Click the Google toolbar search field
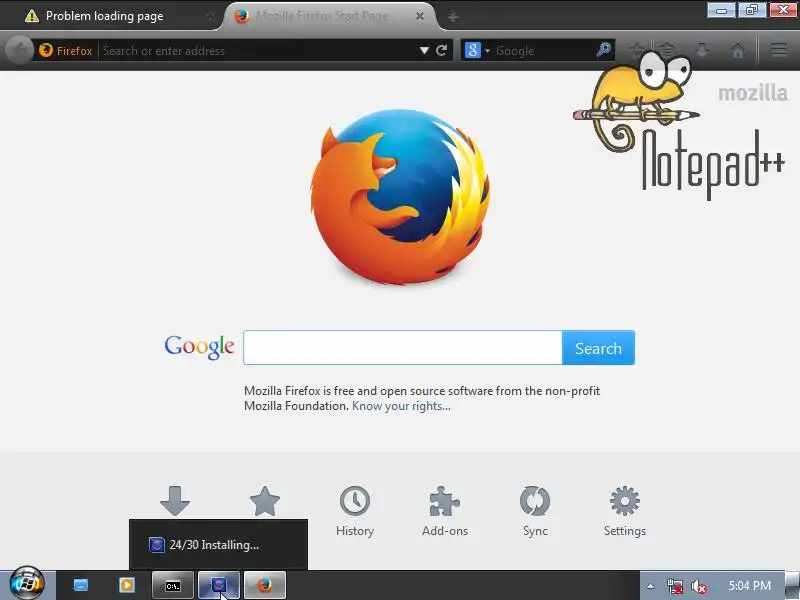 coord(543,51)
